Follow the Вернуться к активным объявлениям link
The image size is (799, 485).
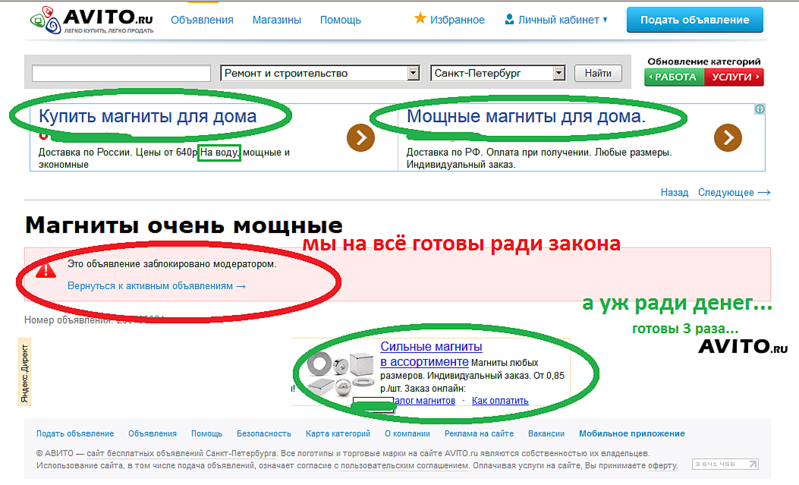tap(156, 285)
